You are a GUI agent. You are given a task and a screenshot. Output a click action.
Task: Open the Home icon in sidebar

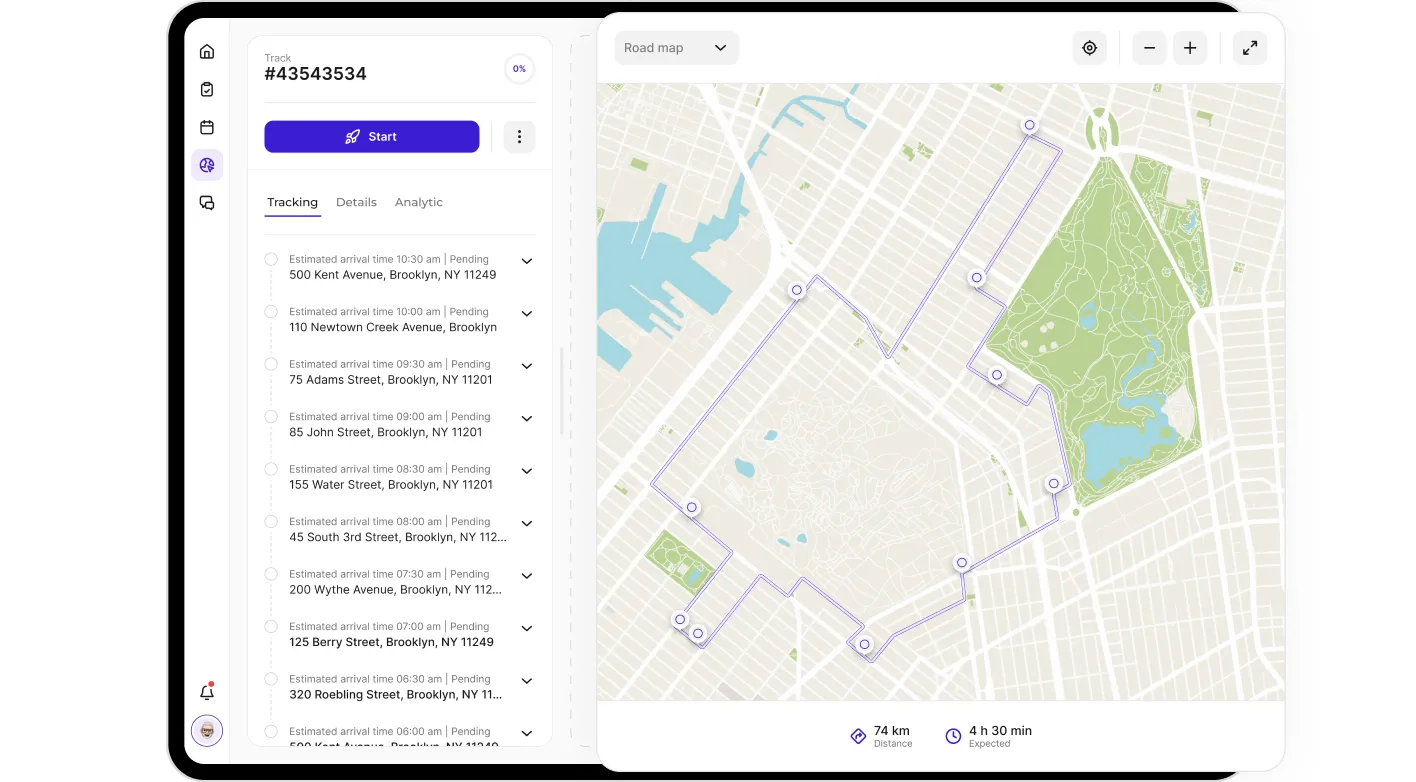pyautogui.click(x=207, y=52)
